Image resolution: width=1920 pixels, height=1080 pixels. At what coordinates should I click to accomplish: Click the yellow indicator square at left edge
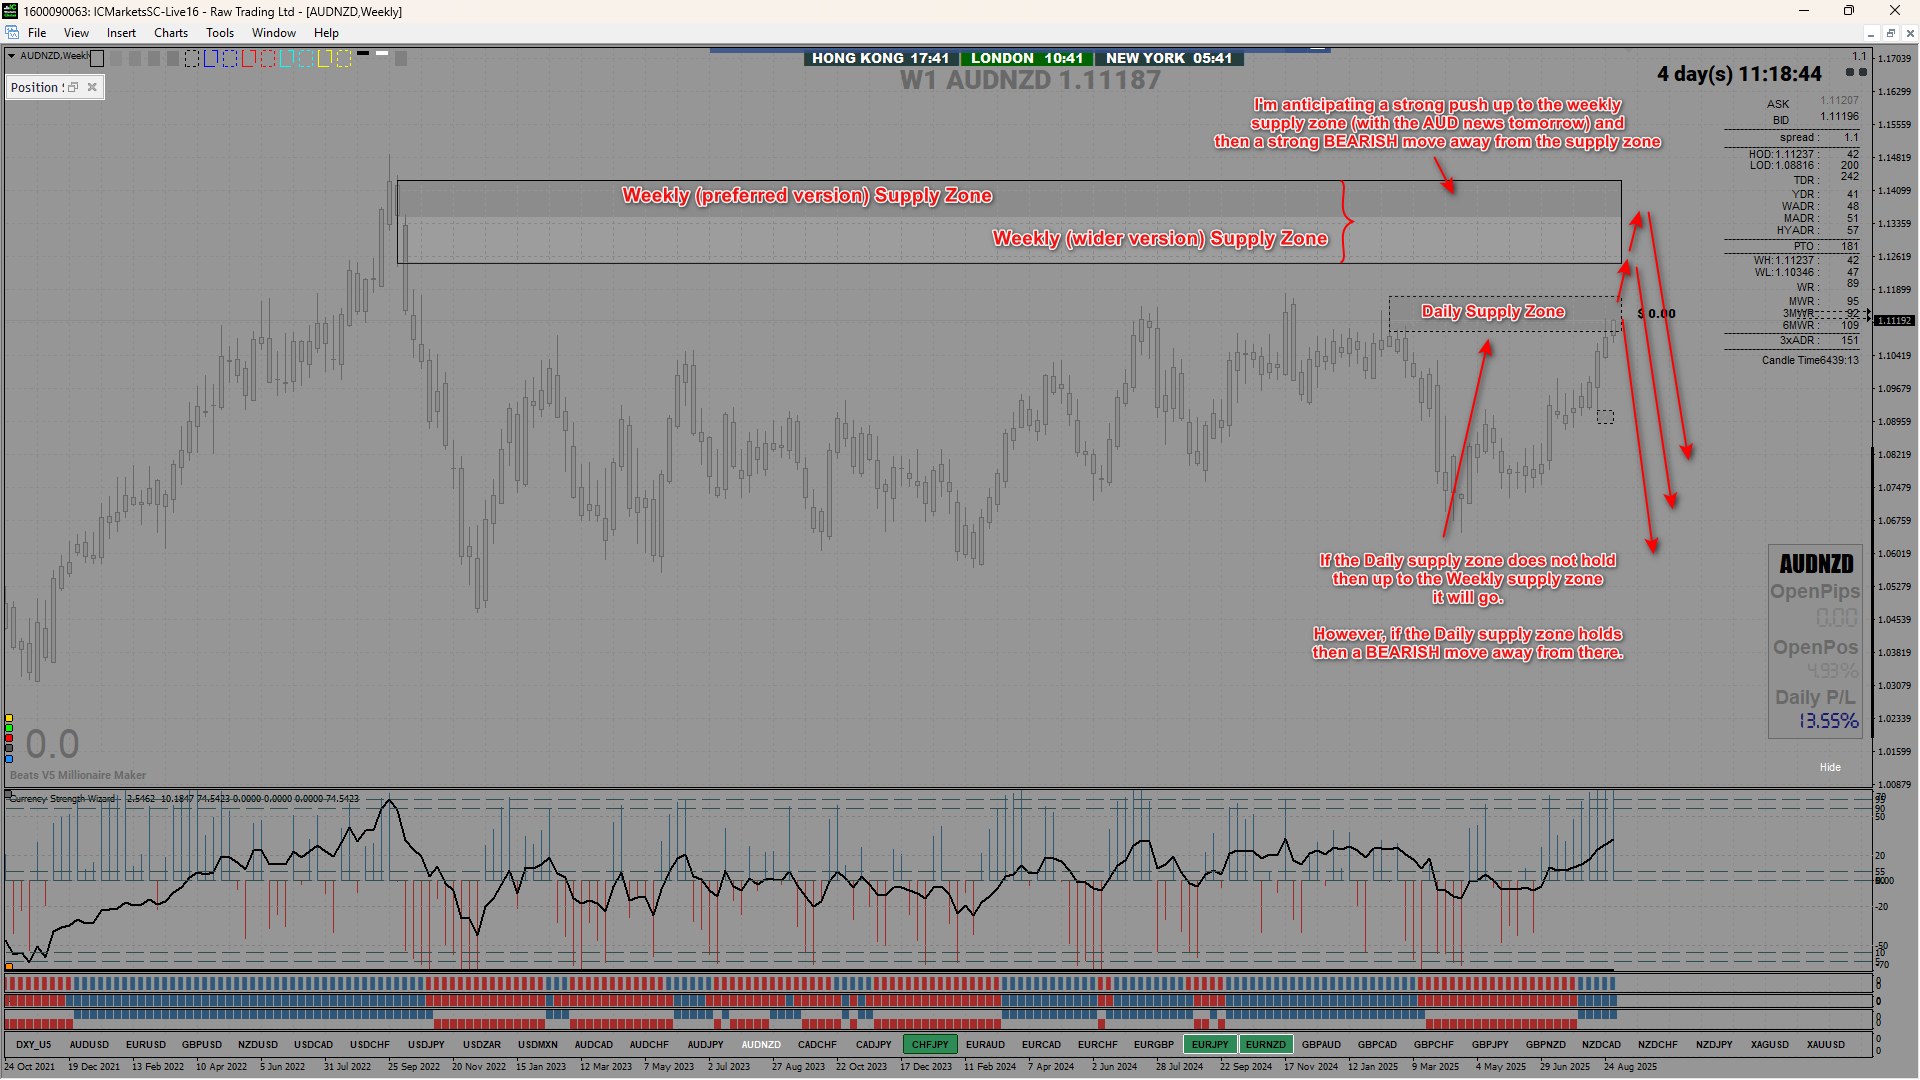pyautogui.click(x=9, y=718)
